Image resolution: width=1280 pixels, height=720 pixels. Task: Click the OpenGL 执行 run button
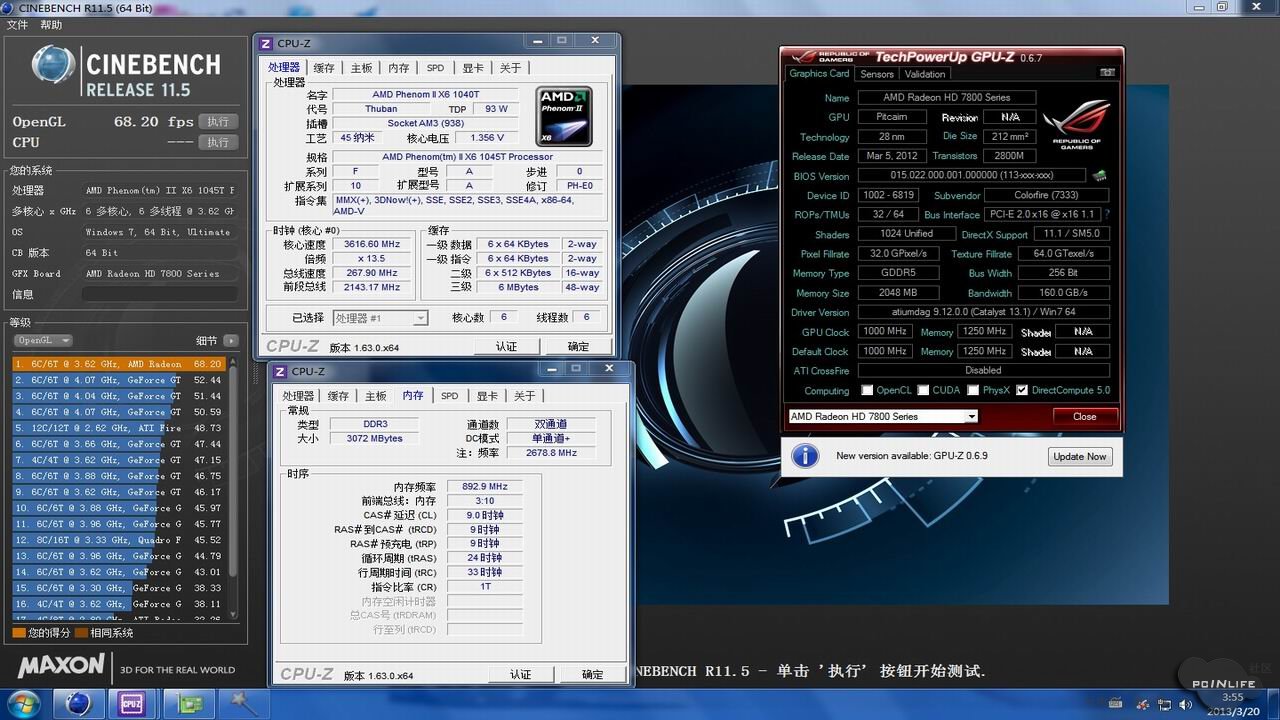coord(218,121)
